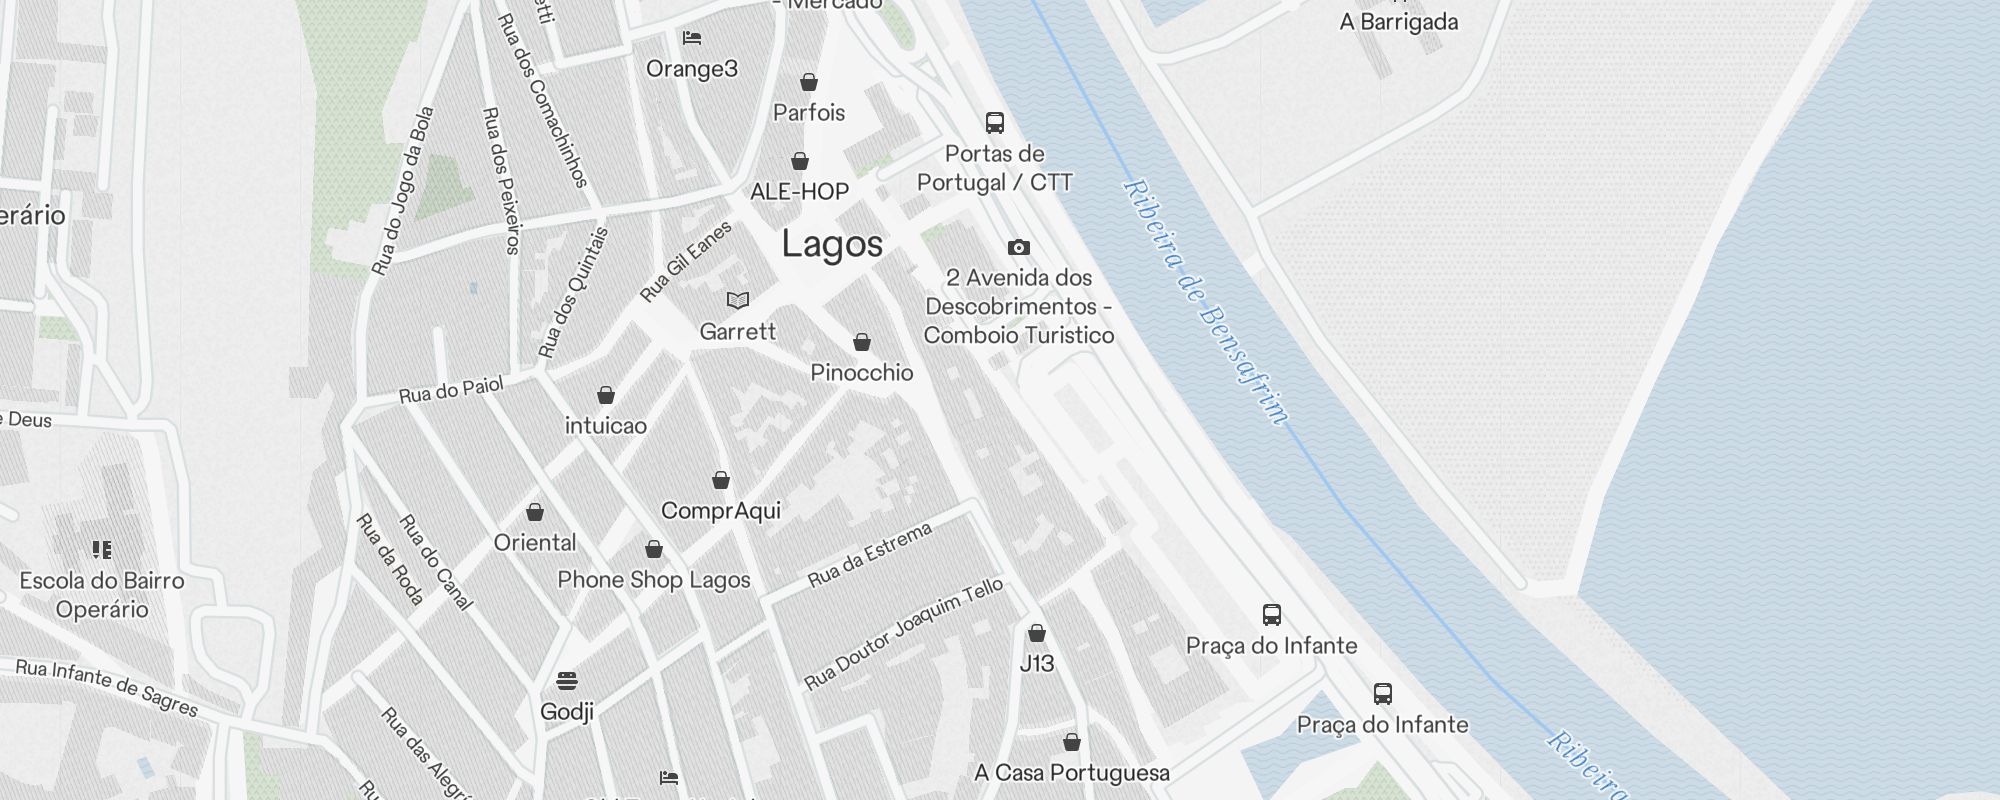
Task: Click the Portas de Portugal bus stop icon
Action: (x=995, y=123)
